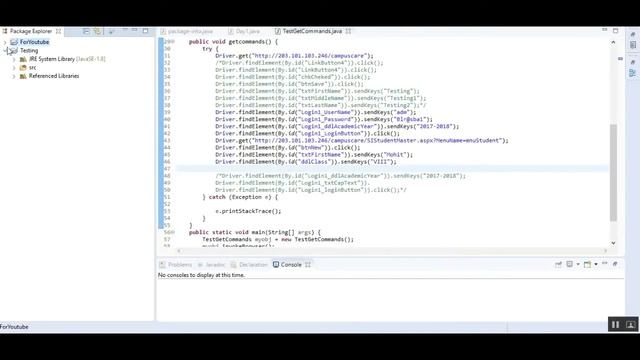Open the Open Console dropdown arrow
Viewport: 640px width, 360px height.
pos(596,264)
